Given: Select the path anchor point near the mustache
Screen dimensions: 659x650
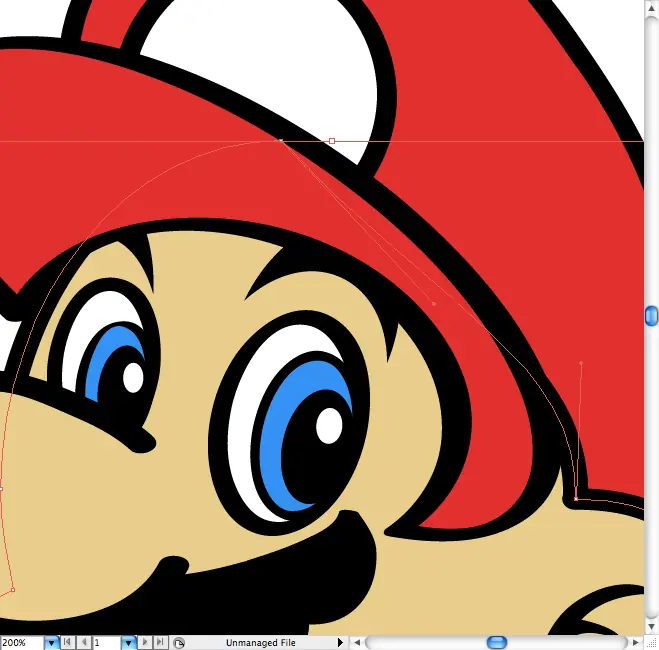Looking at the screenshot, I should (13, 590).
